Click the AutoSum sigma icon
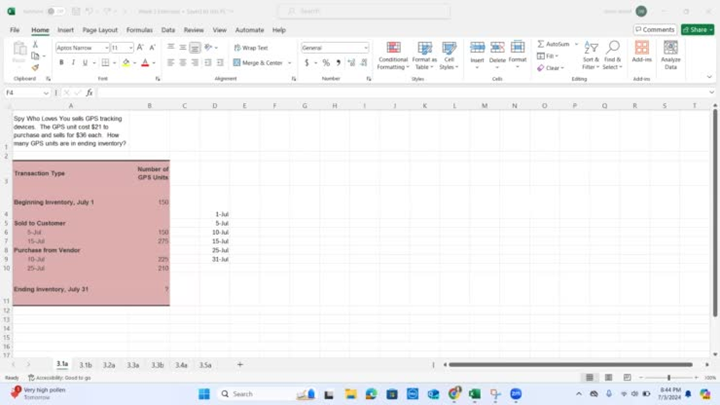 coord(541,44)
